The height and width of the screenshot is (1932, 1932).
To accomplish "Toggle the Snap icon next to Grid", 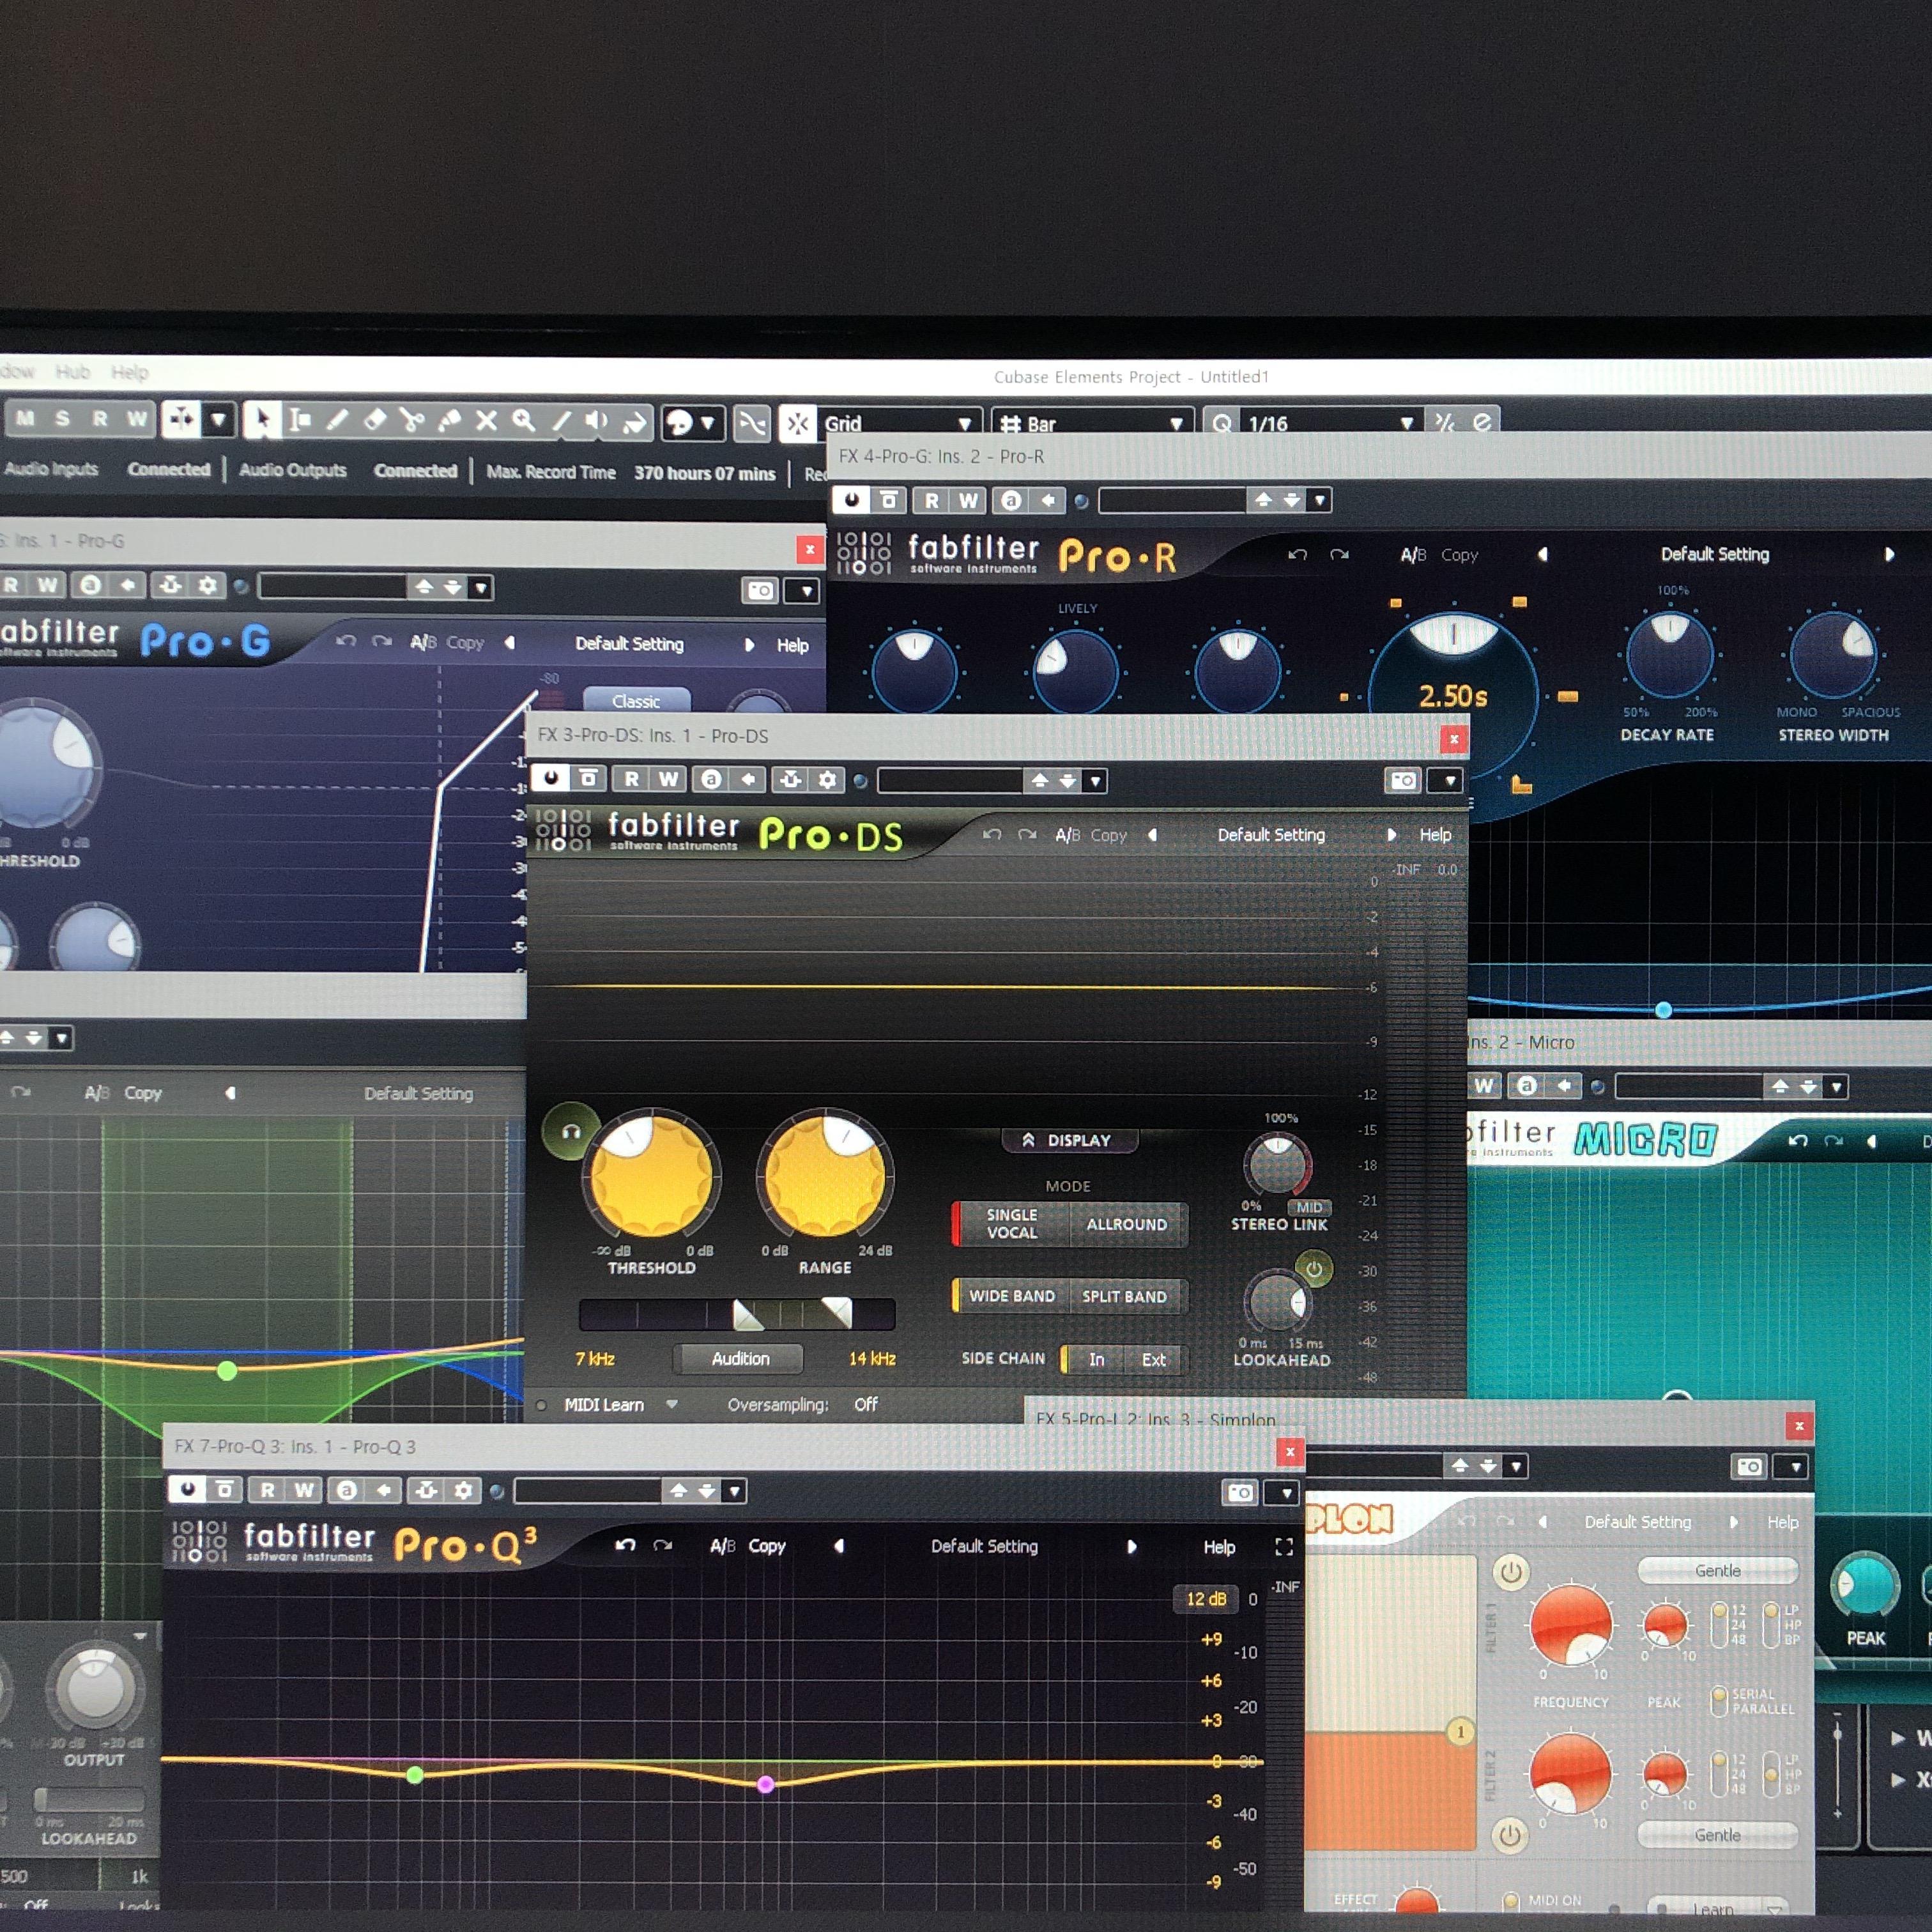I will click(x=797, y=423).
